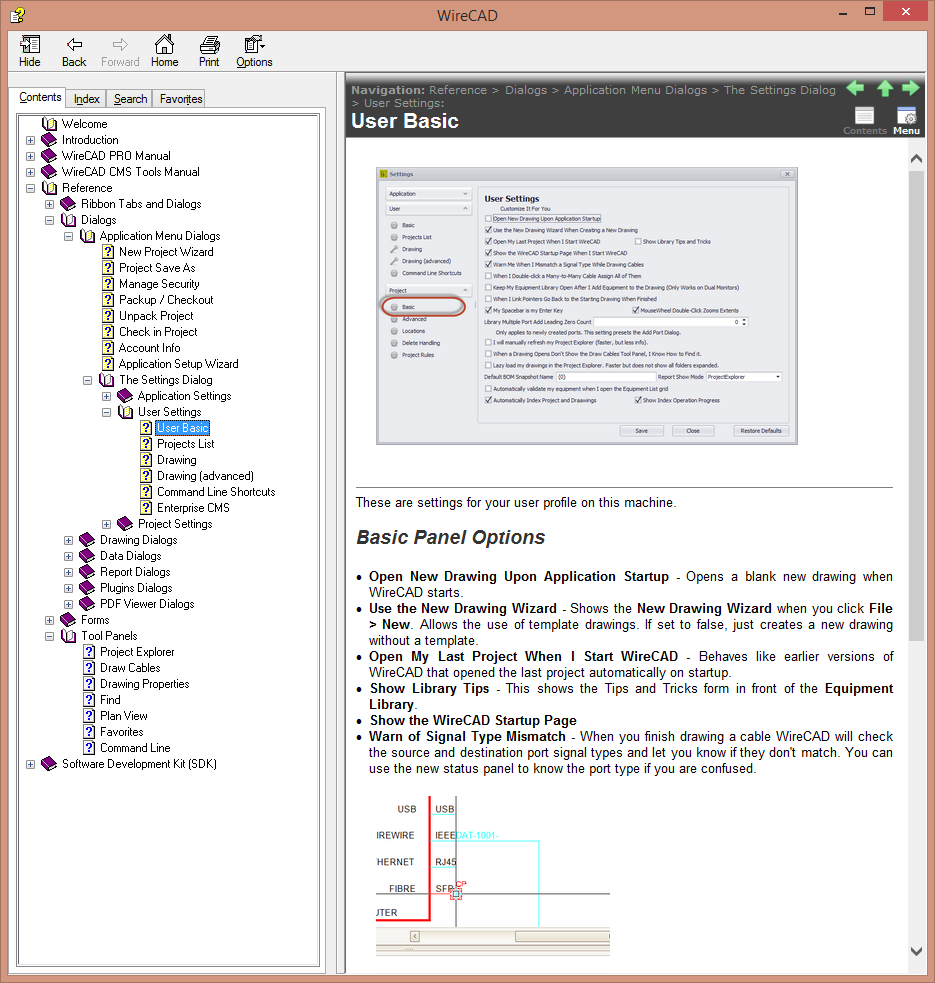The height and width of the screenshot is (983, 935).
Task: Click the cable drawing screenshot image
Action: tap(493, 876)
